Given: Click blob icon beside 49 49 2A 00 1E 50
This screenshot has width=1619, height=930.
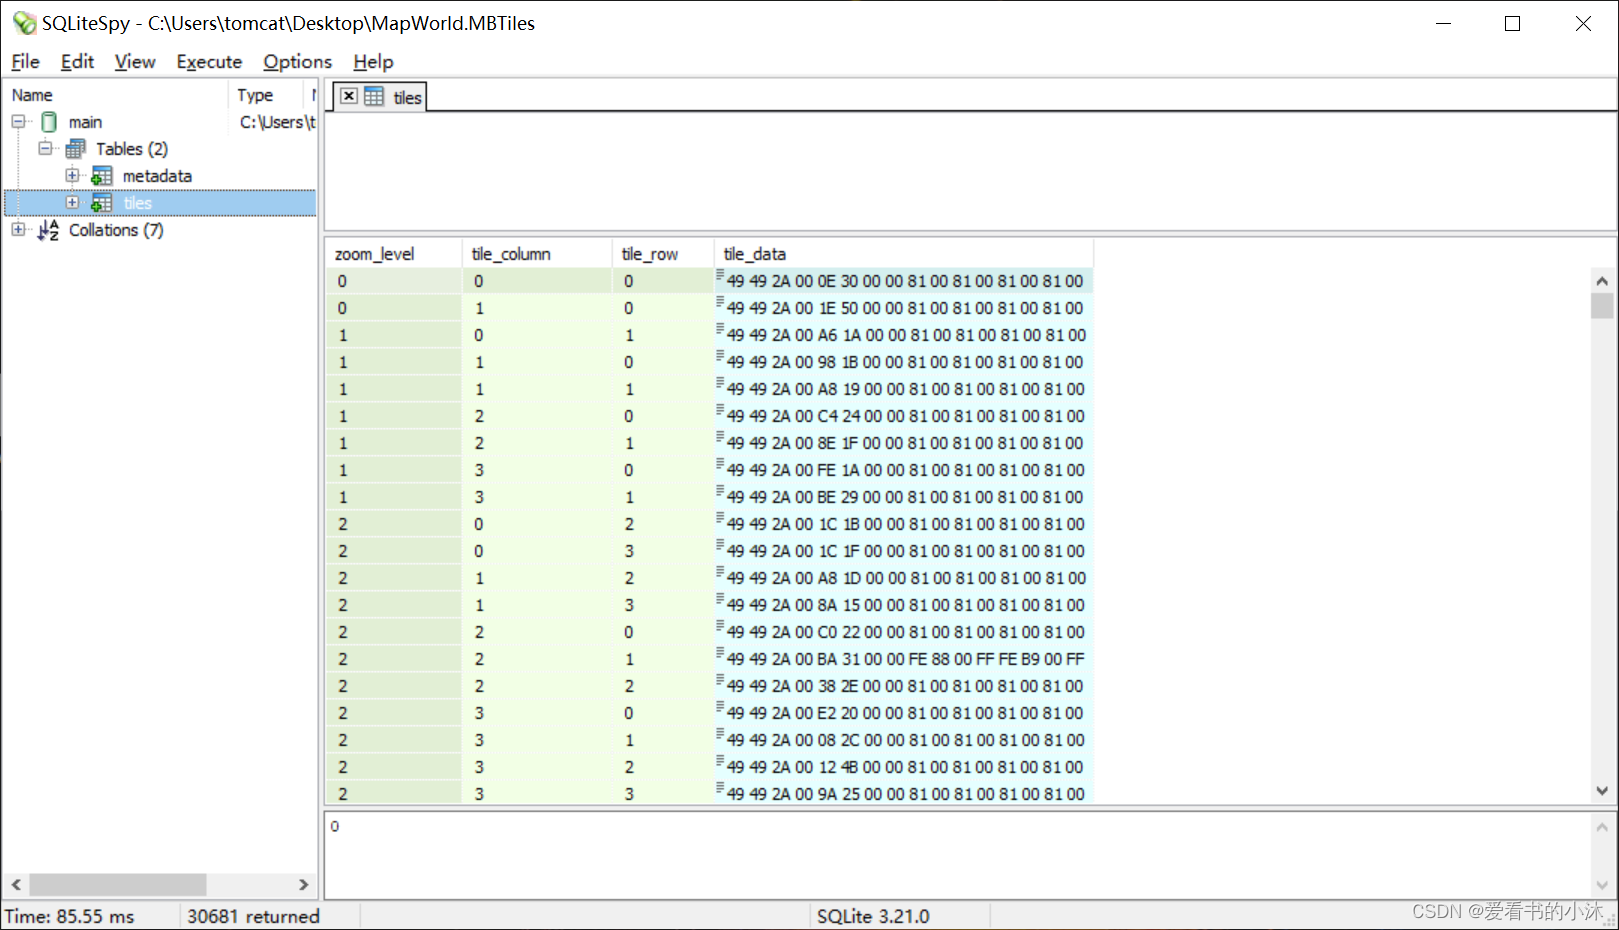Looking at the screenshot, I should tap(720, 302).
